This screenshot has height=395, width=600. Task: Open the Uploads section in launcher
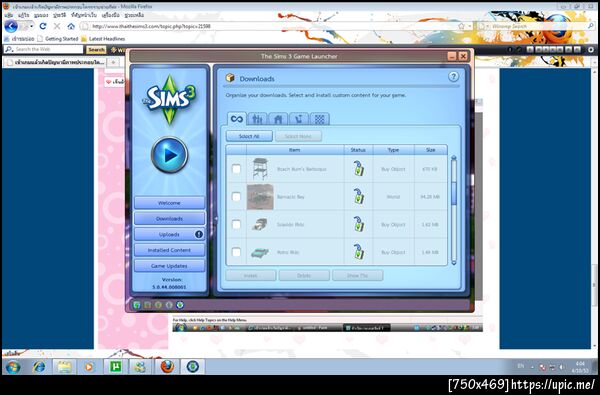point(170,234)
